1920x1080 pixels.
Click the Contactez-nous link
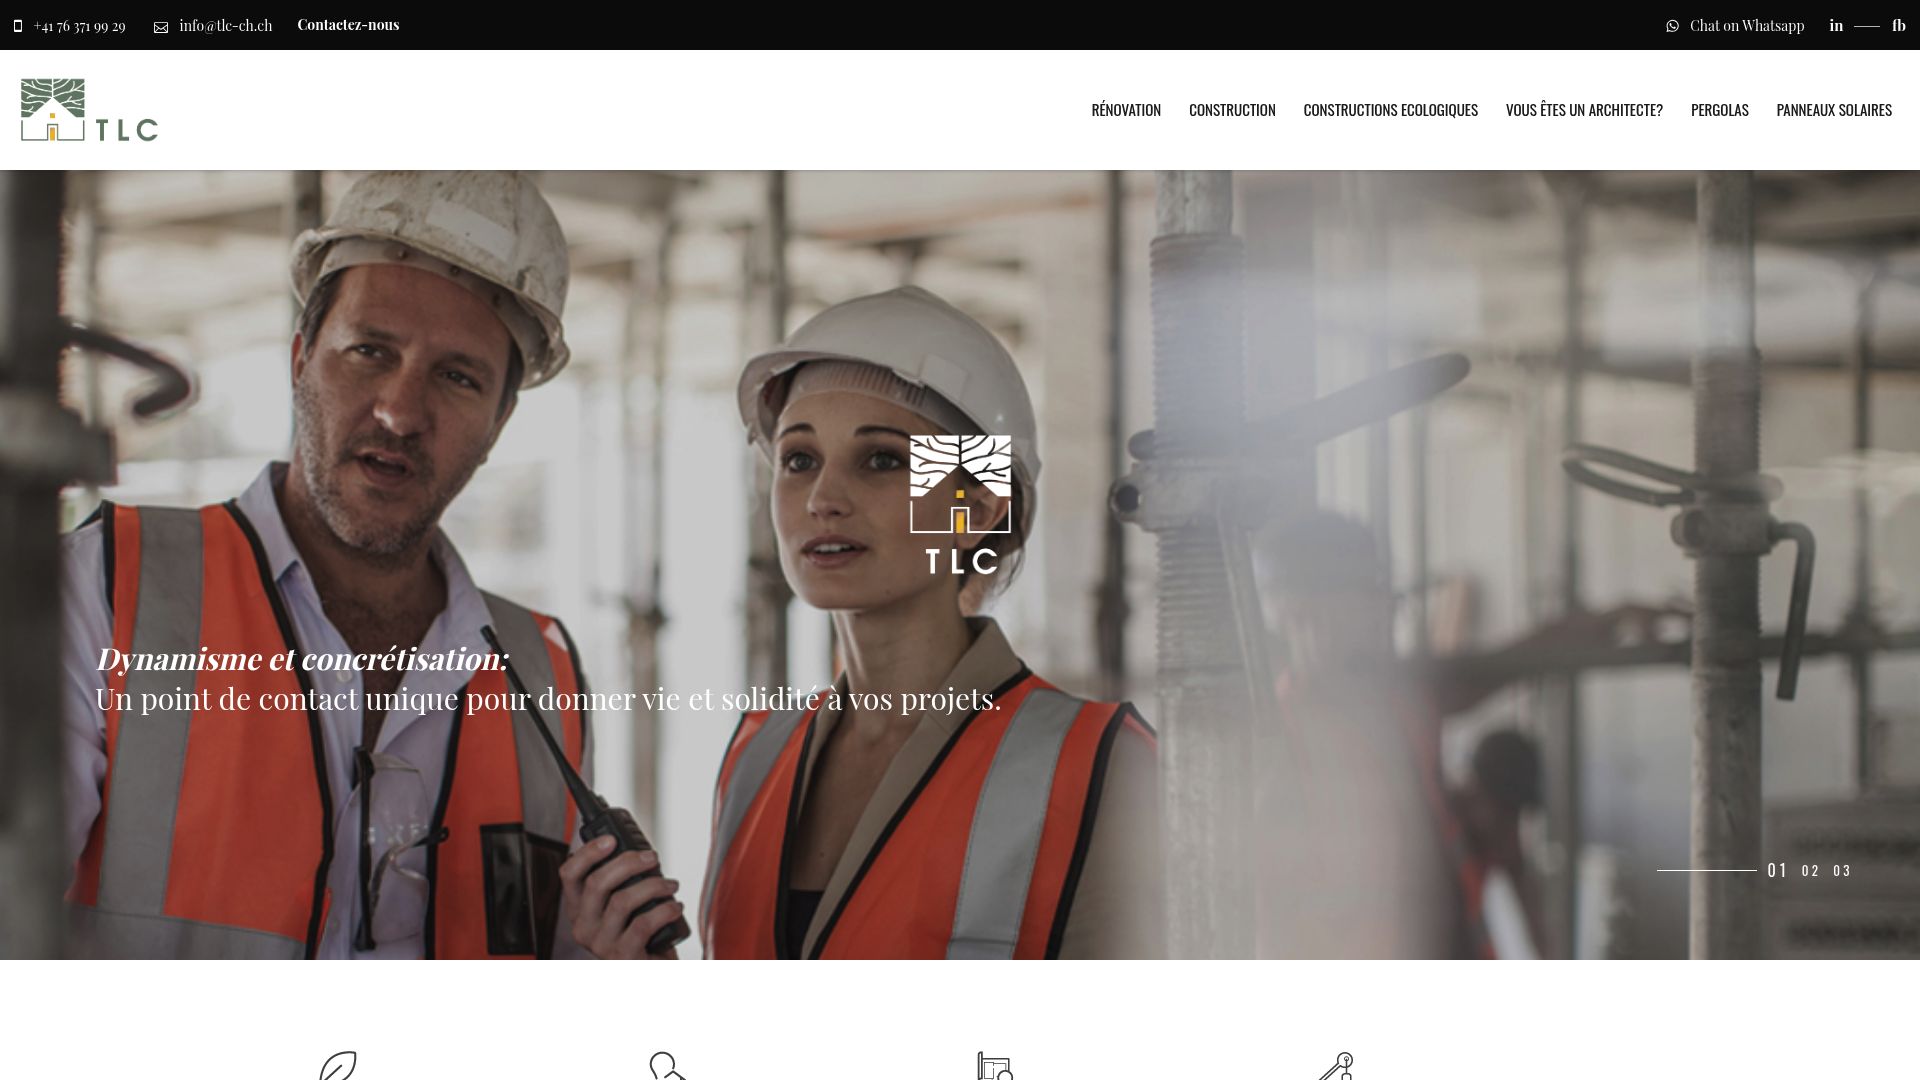click(x=348, y=24)
